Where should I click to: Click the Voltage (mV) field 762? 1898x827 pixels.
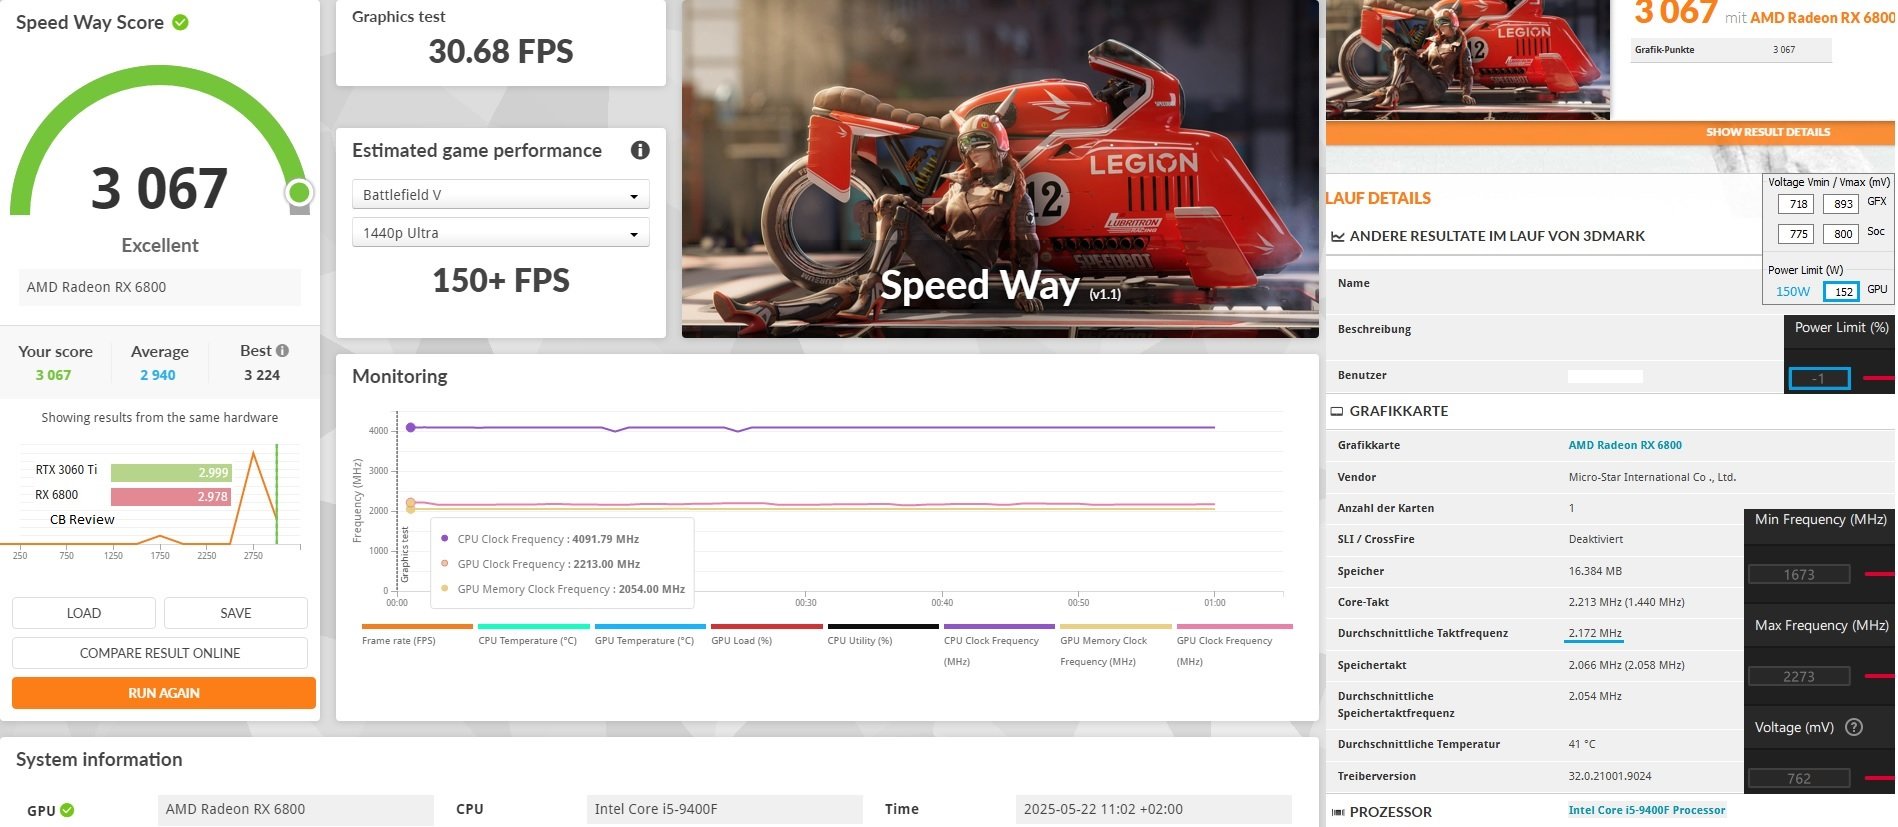(1799, 778)
